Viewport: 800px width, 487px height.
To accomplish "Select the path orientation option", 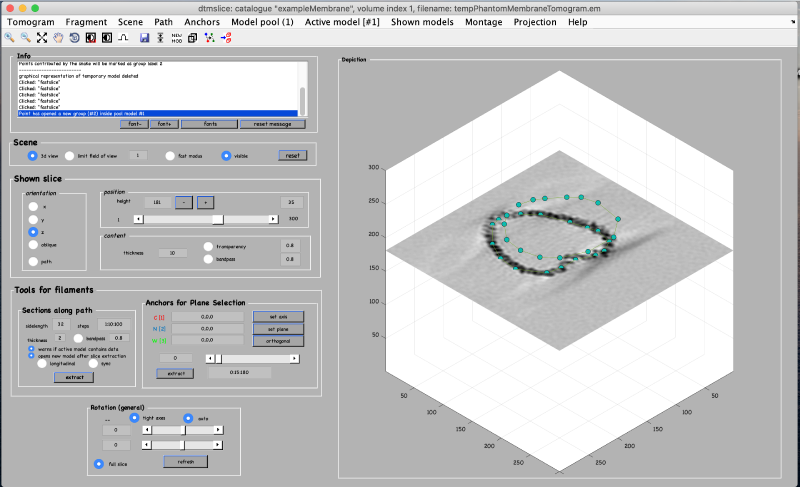I will point(33,261).
